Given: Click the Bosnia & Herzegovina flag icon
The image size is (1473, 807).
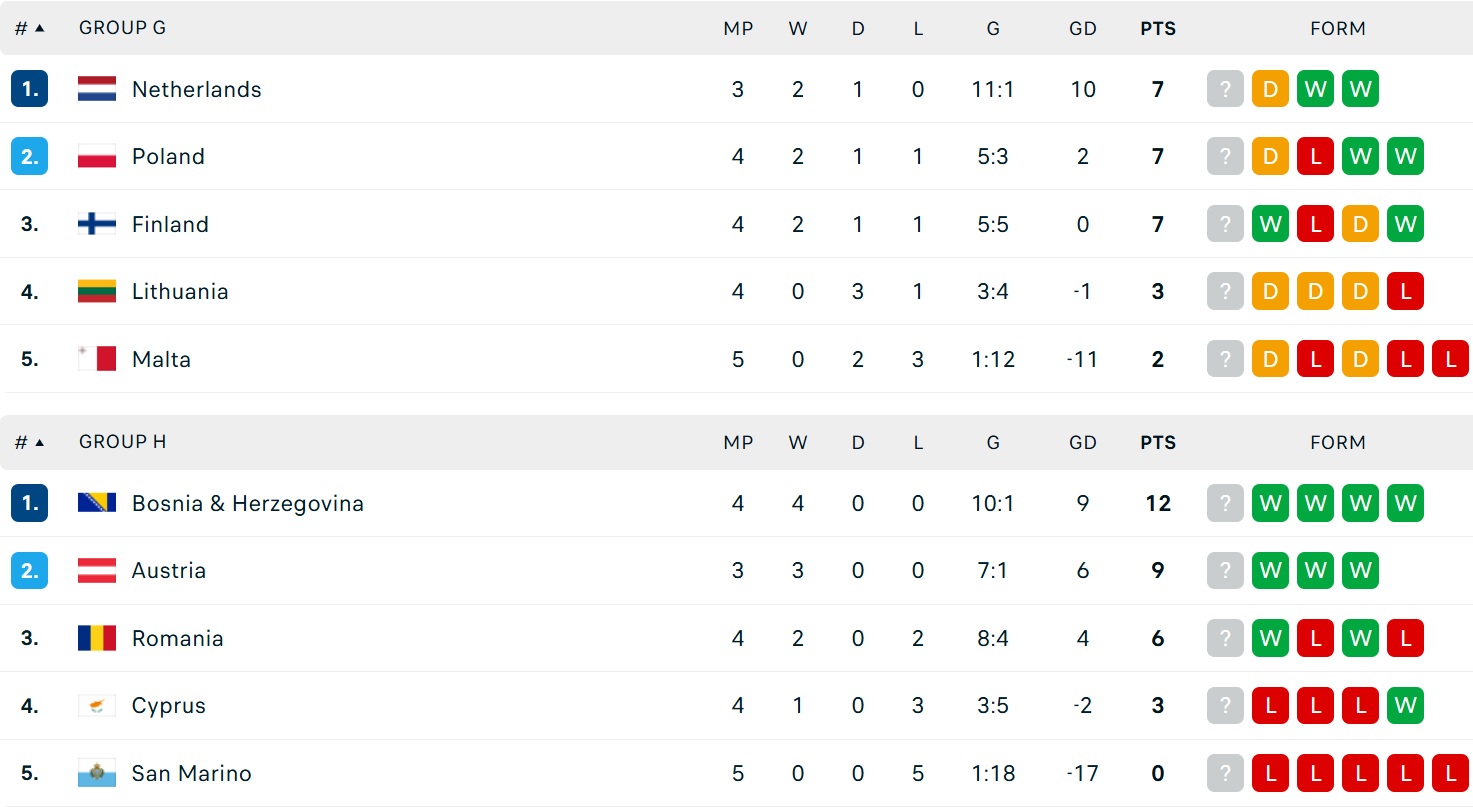Looking at the screenshot, I should click(97, 503).
